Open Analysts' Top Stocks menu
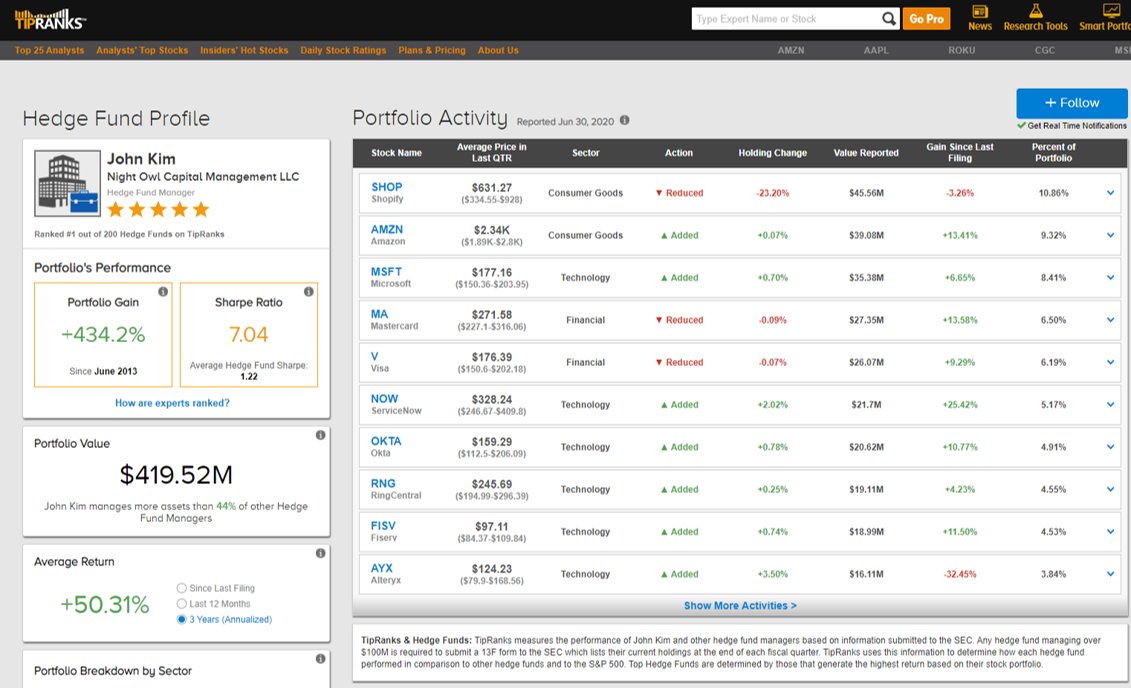This screenshot has height=688, width=1131. (142, 50)
